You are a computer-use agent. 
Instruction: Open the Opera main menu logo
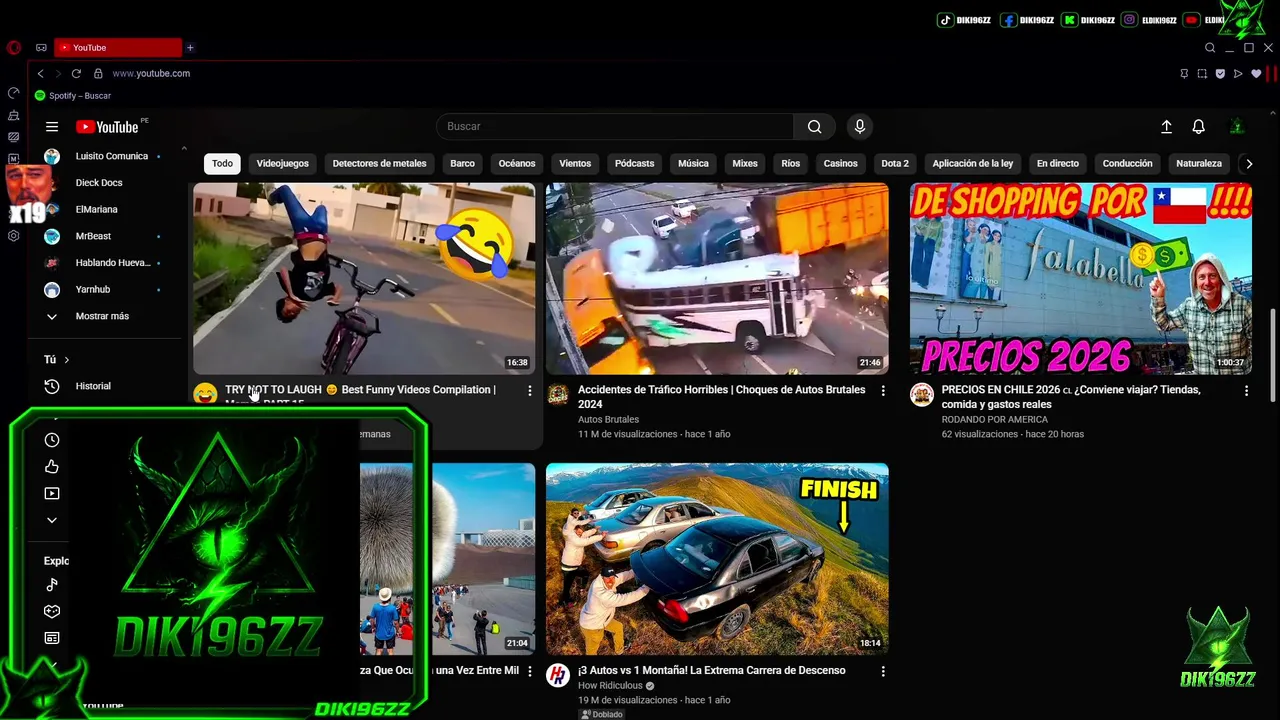13,47
